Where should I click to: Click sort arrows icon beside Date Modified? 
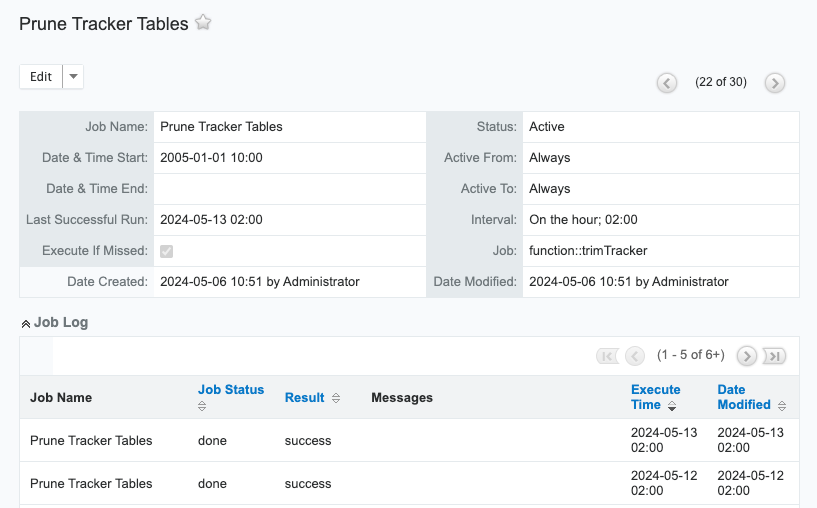(x=782, y=406)
